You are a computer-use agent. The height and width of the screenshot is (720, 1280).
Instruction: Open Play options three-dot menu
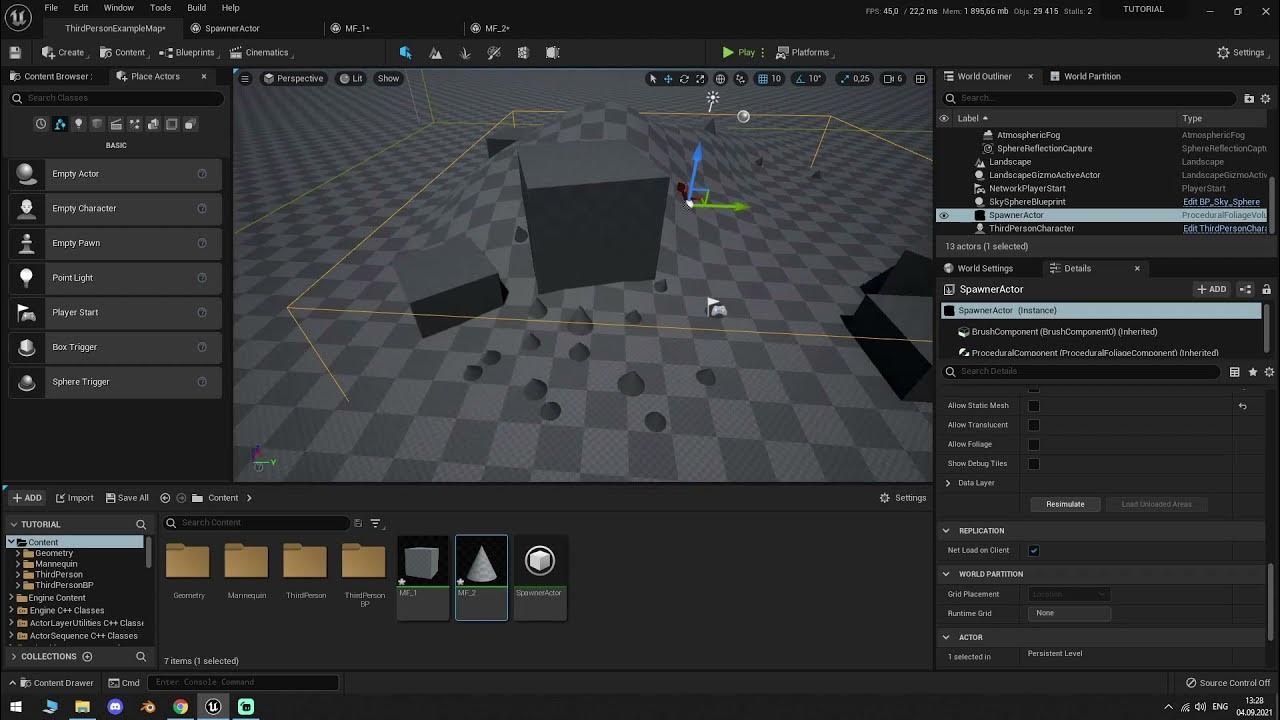pos(764,52)
